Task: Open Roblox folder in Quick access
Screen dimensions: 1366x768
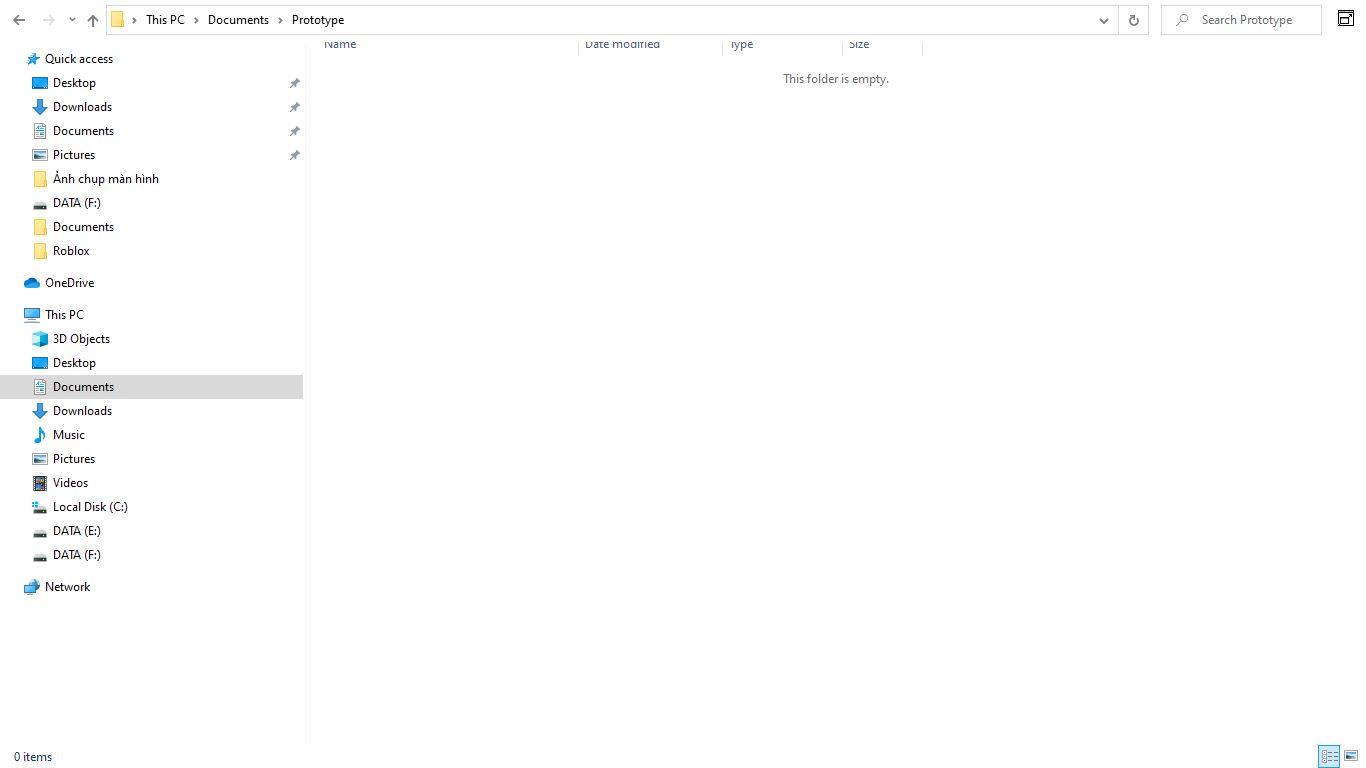Action: [x=71, y=251]
